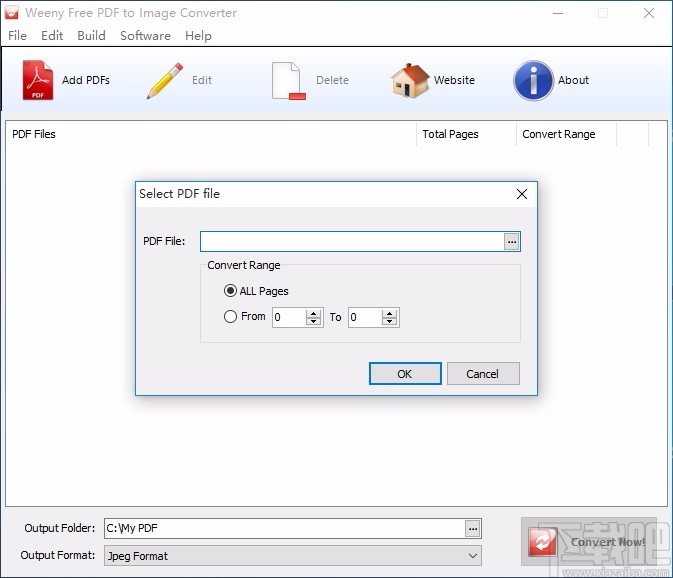Decrease the From page value
Image resolution: width=673 pixels, height=578 pixels.
pos(314,321)
